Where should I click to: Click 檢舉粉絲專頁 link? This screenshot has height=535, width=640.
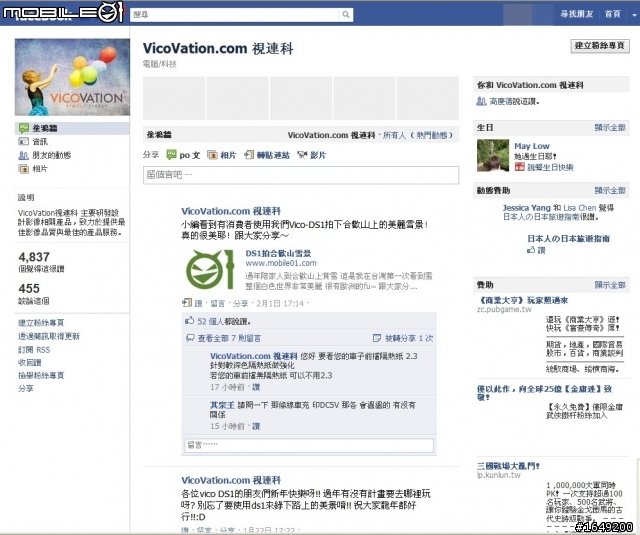tap(41, 375)
